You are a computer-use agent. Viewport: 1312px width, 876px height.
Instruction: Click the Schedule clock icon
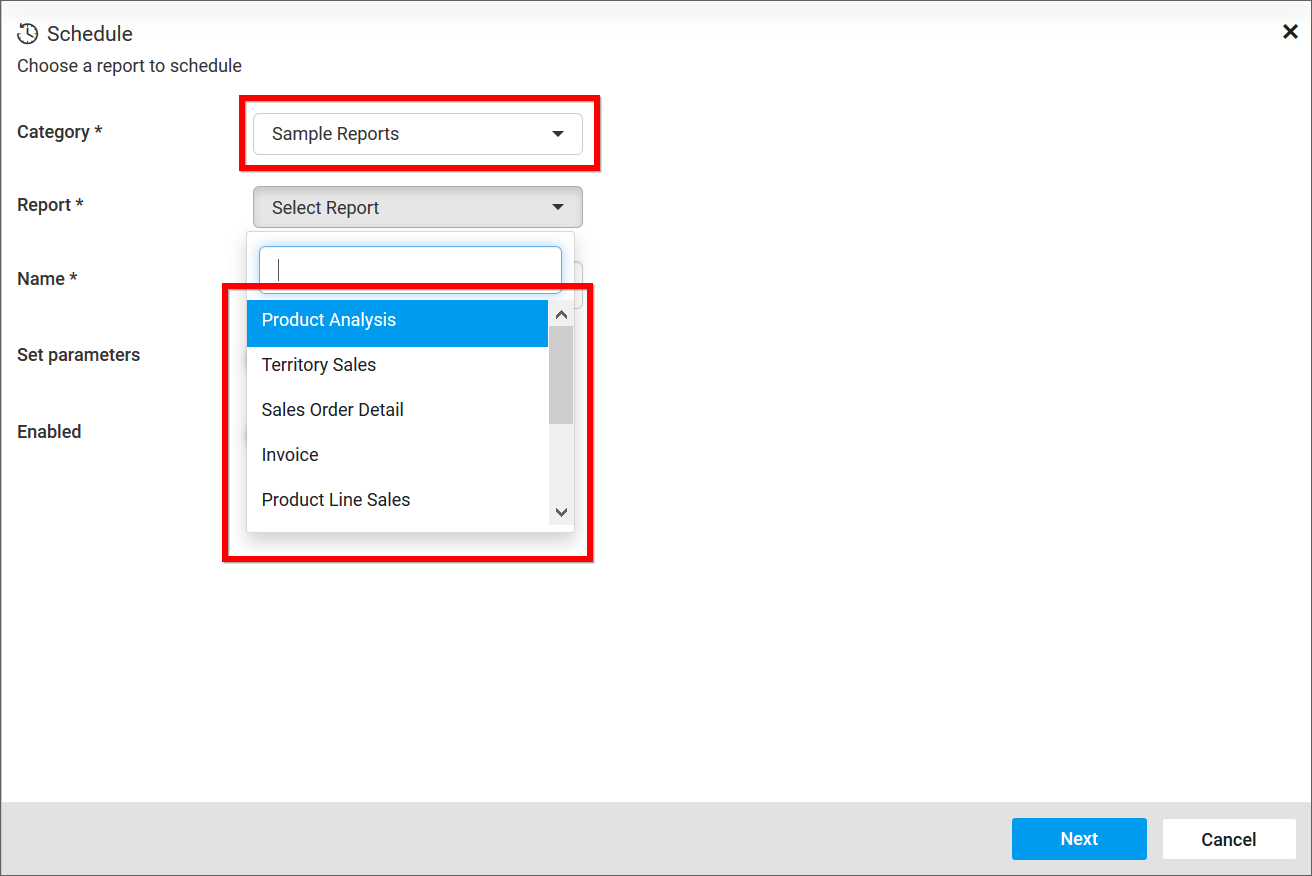coord(28,33)
